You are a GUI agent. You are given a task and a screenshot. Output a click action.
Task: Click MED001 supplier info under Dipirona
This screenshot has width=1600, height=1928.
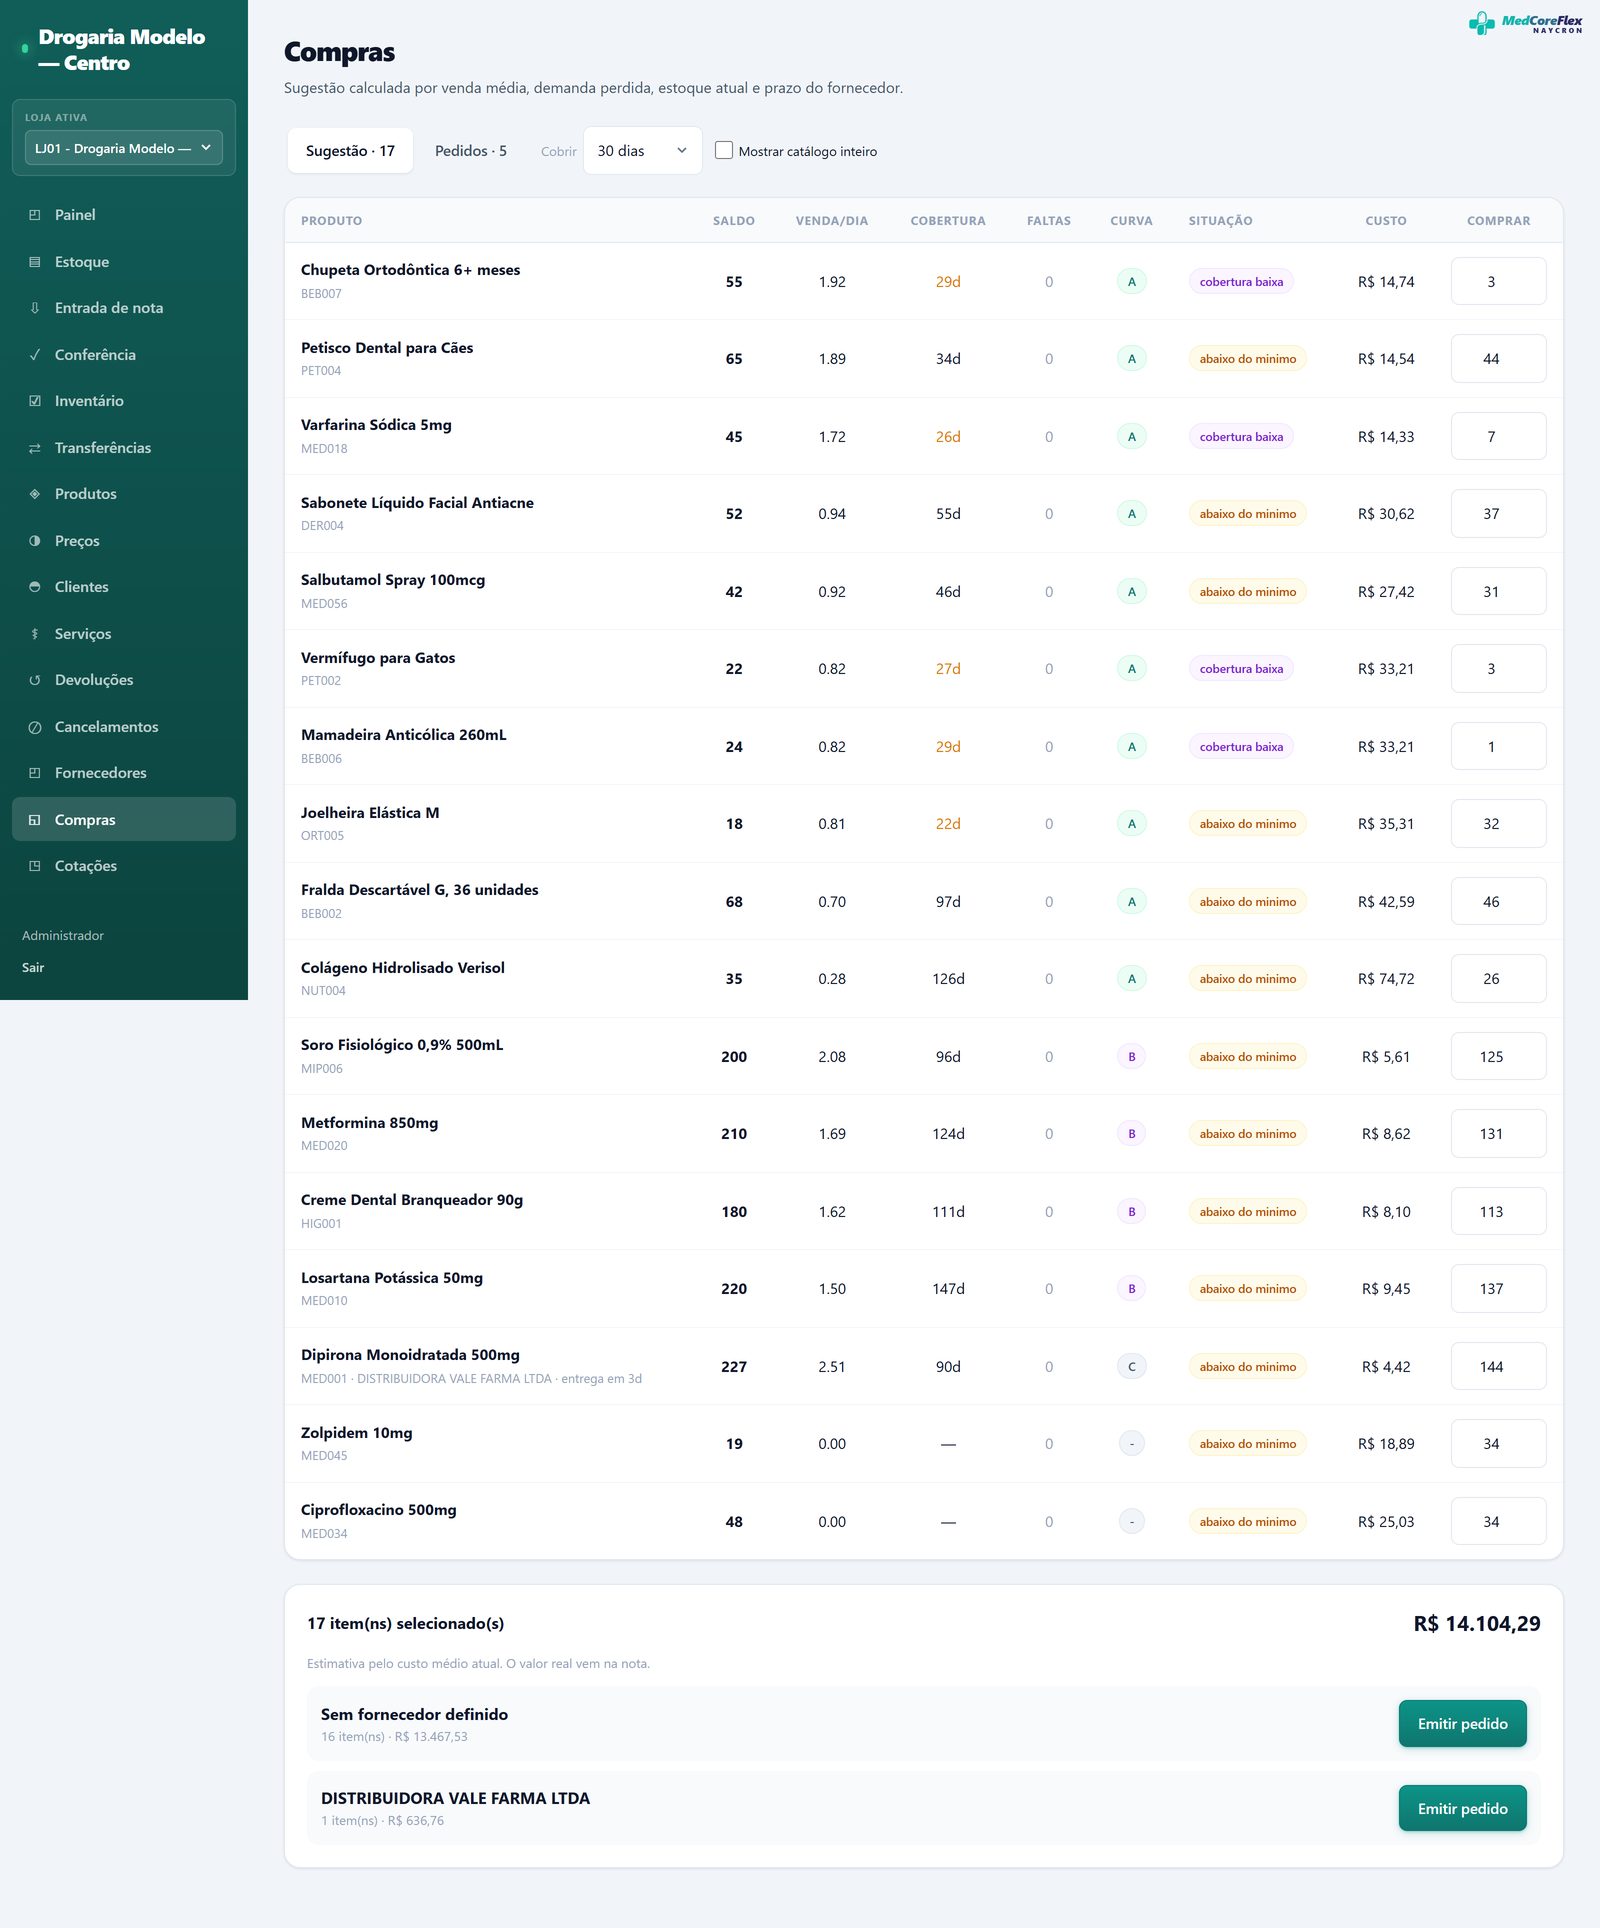tap(471, 1379)
